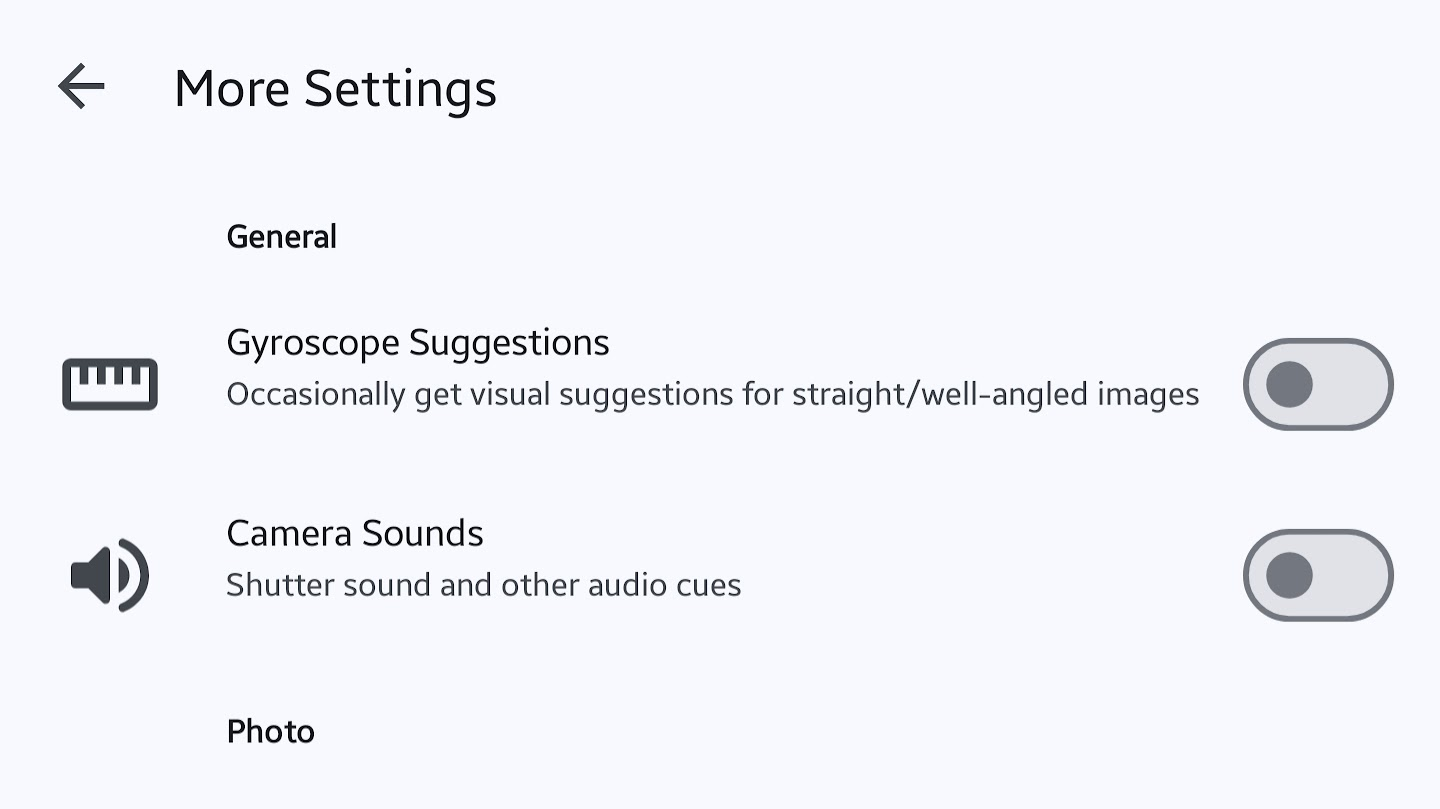
Task: Click the word 'Settings' in the page header
Action: [400, 88]
